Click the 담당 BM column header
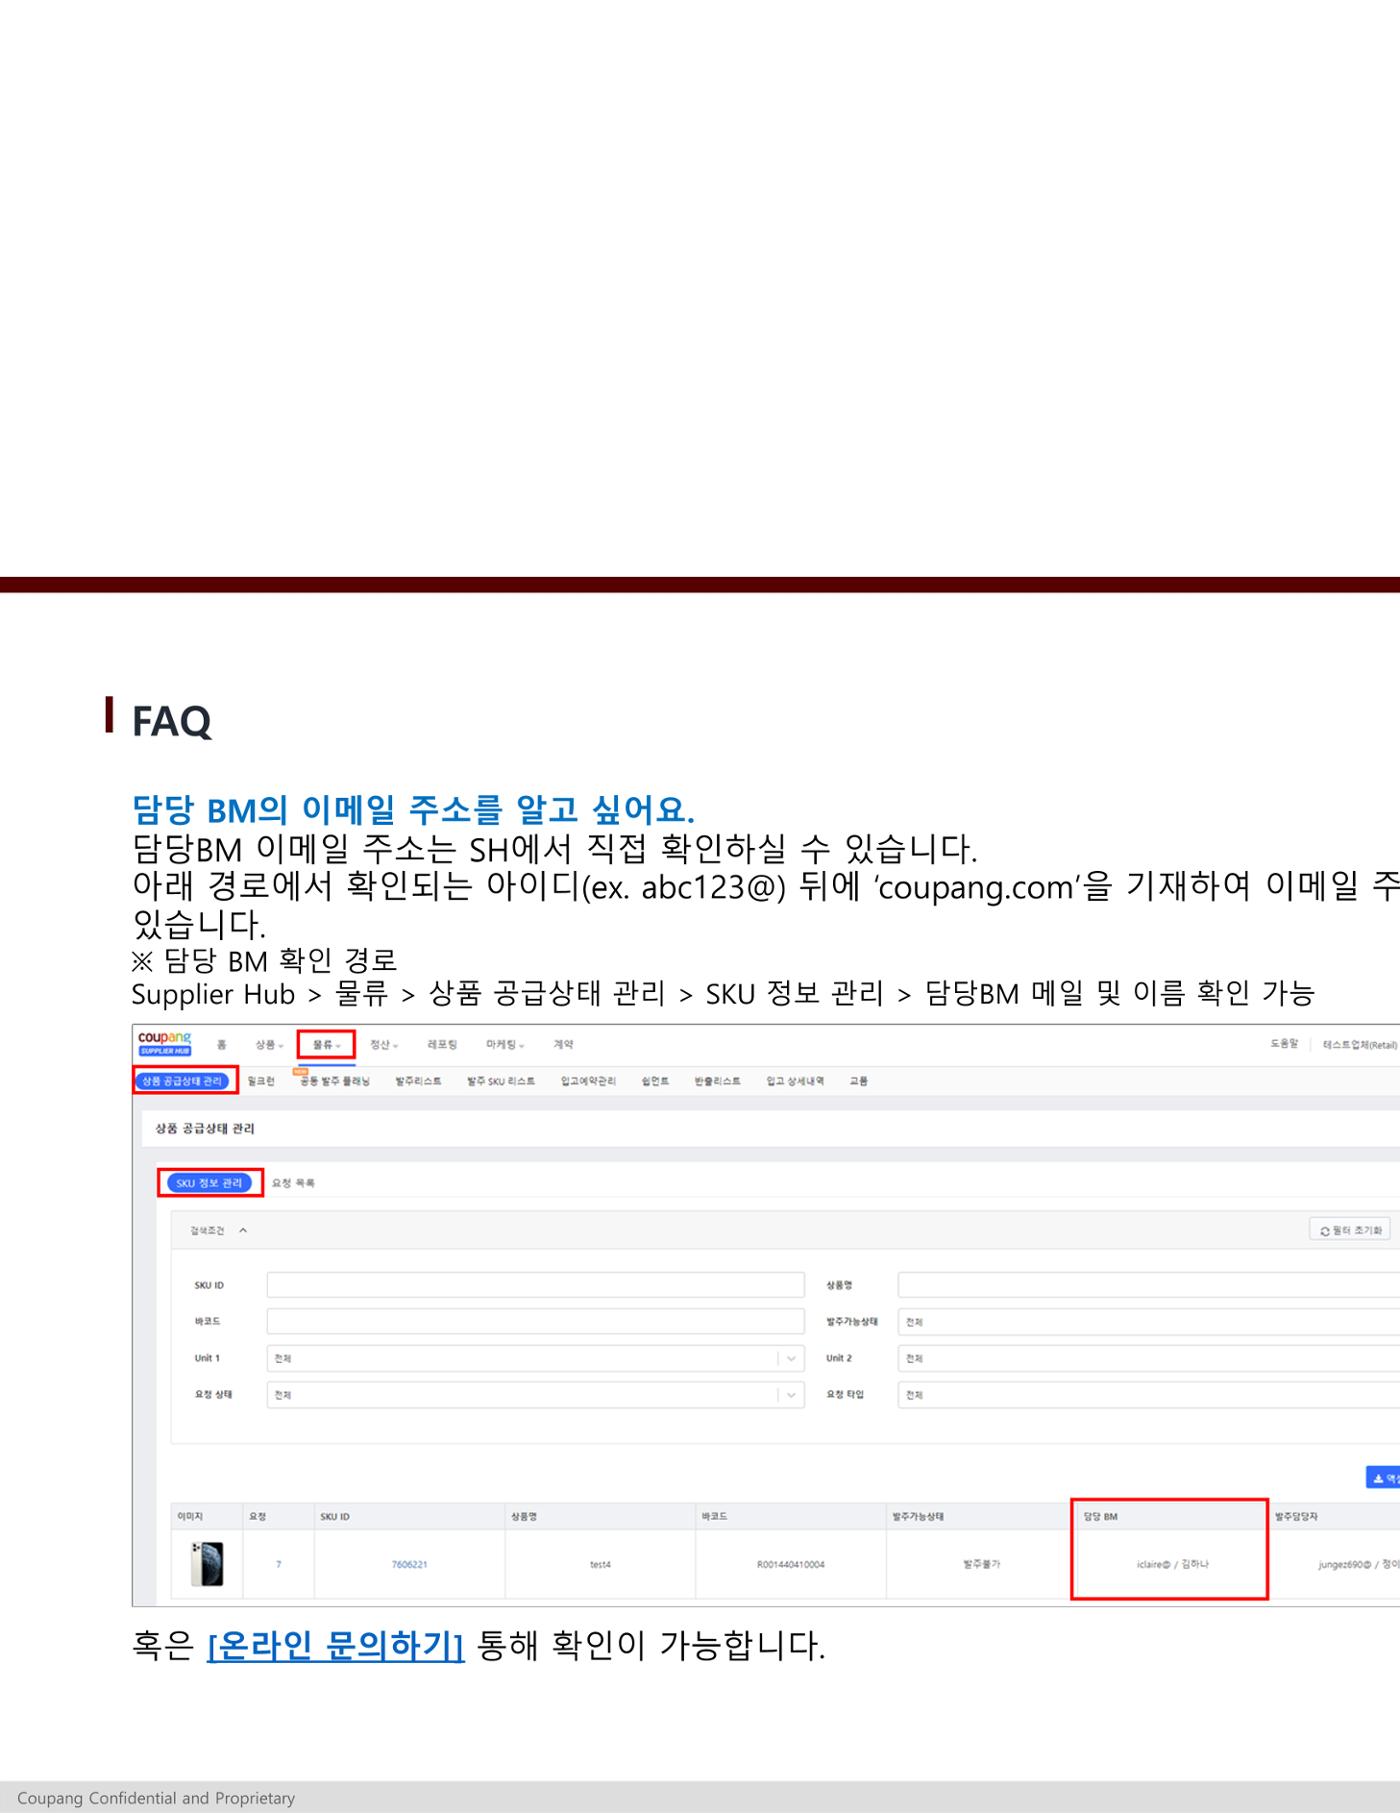Viewport: 1400px width, 1813px height. pyautogui.click(x=1172, y=1516)
